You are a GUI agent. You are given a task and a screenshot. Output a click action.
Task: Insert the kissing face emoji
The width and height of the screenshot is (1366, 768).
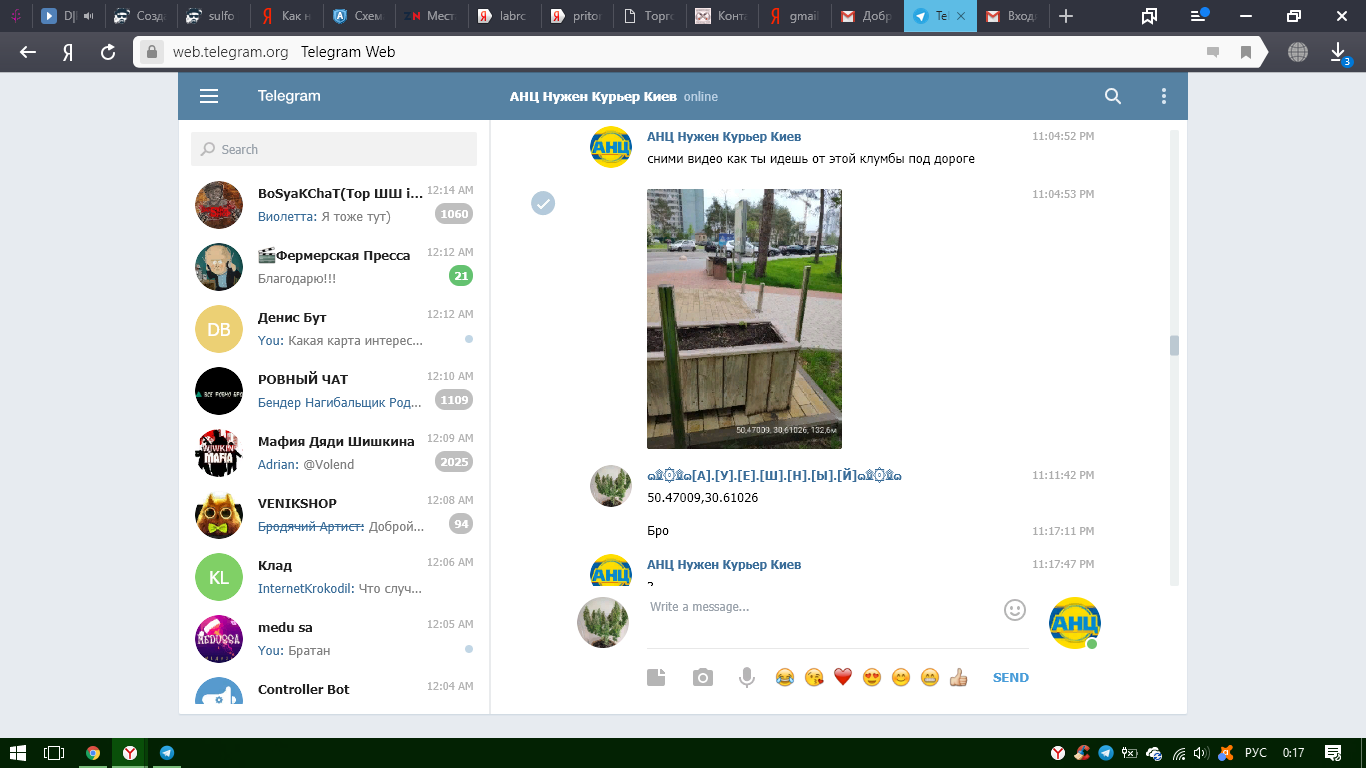pos(814,678)
